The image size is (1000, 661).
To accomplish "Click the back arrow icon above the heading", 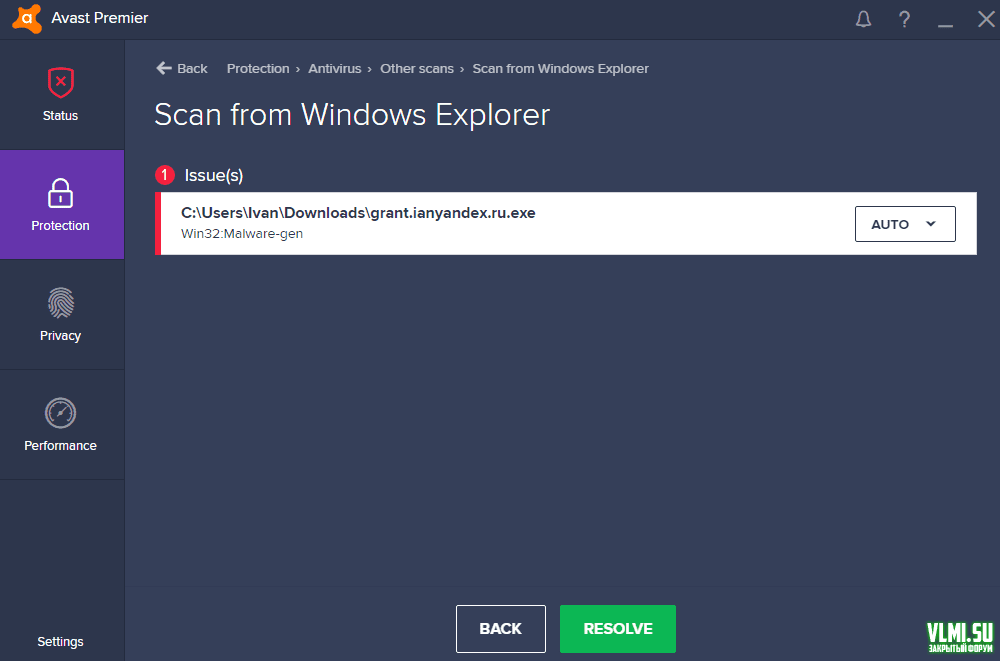I will click(164, 68).
